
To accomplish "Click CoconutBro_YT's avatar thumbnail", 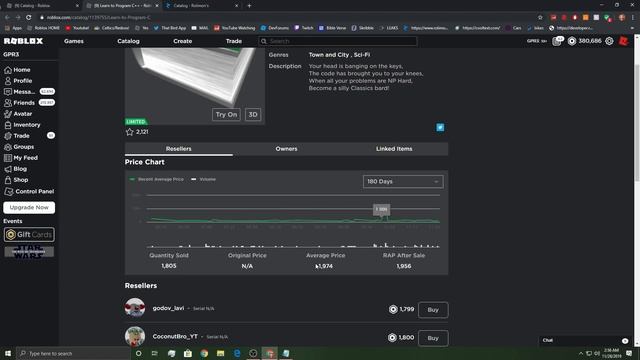I will point(135,336).
